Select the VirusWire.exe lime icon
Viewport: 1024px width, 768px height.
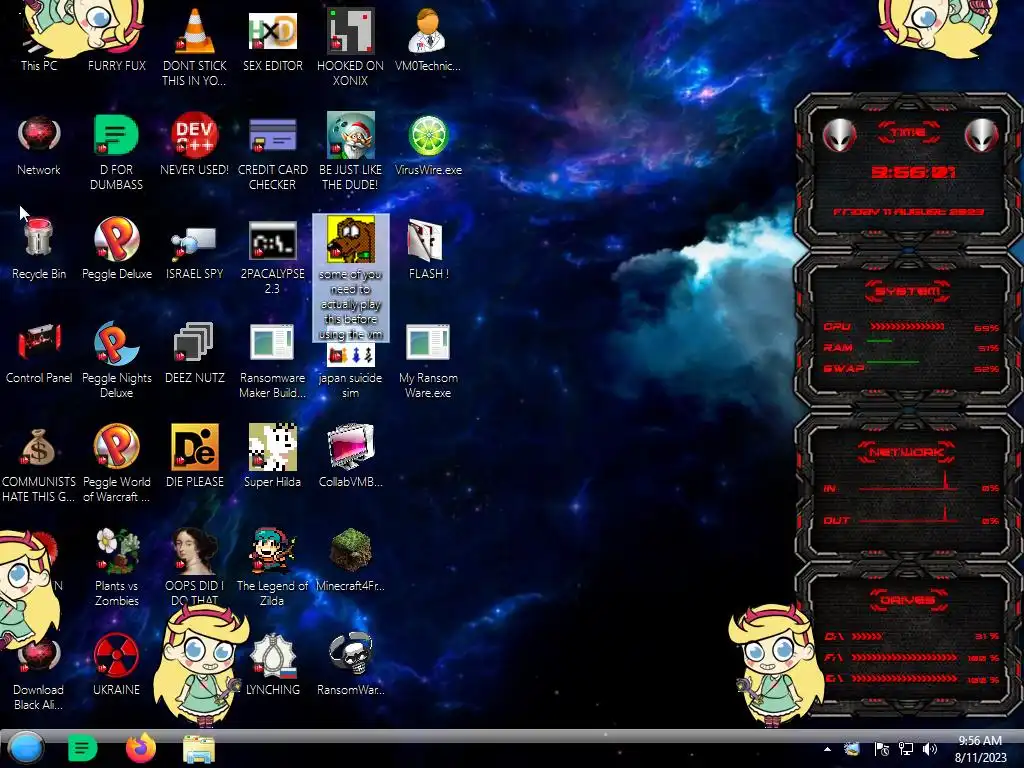click(x=428, y=135)
